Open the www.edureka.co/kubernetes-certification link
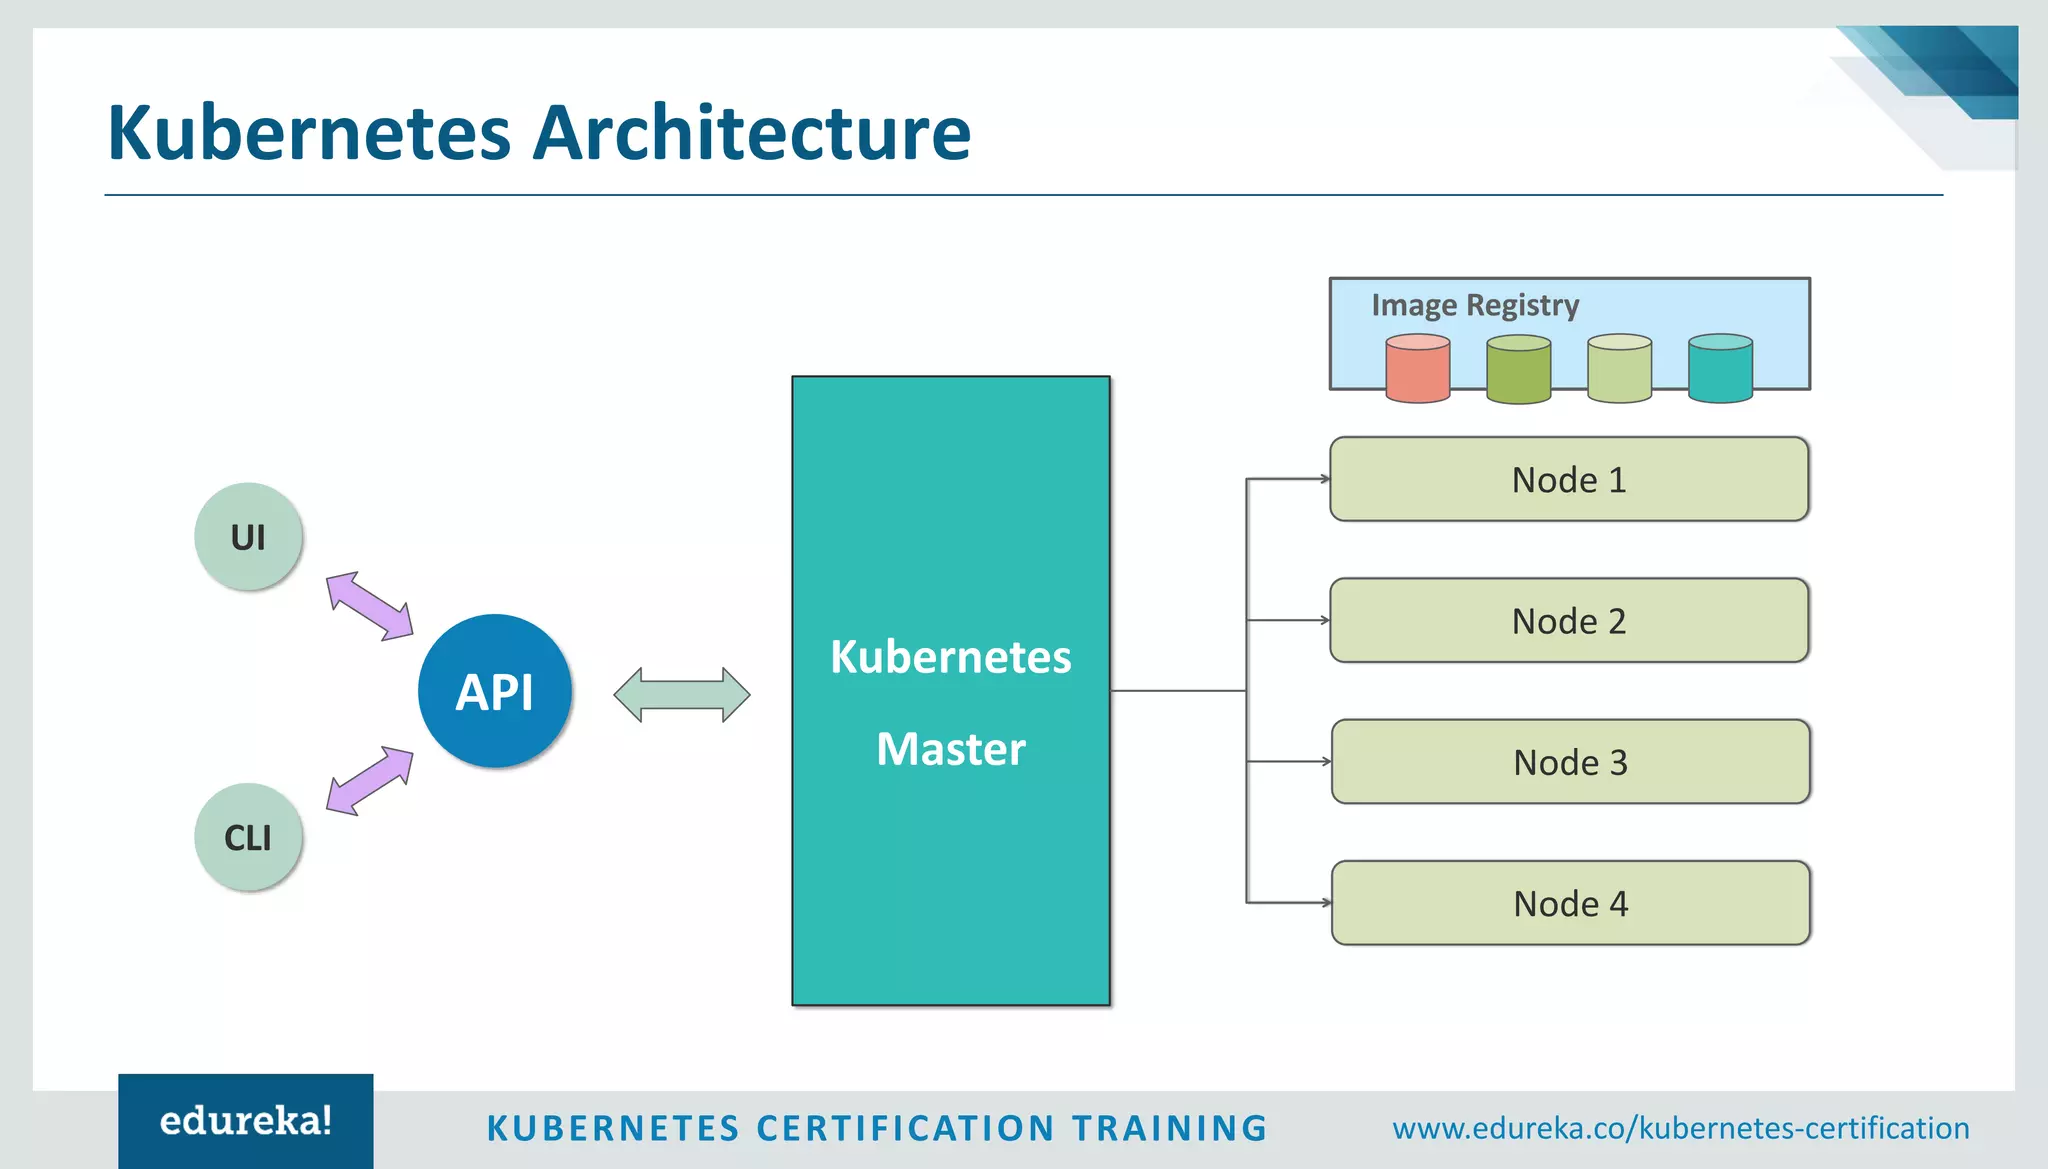The image size is (2048, 1169). pyautogui.click(x=1681, y=1128)
